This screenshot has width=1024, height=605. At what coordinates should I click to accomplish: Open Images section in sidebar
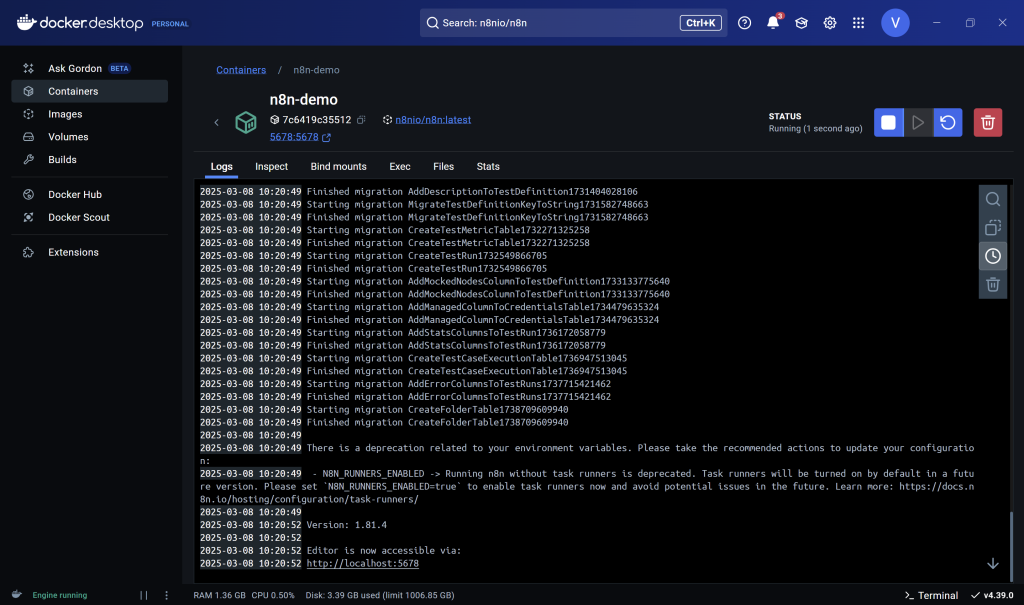point(89,114)
